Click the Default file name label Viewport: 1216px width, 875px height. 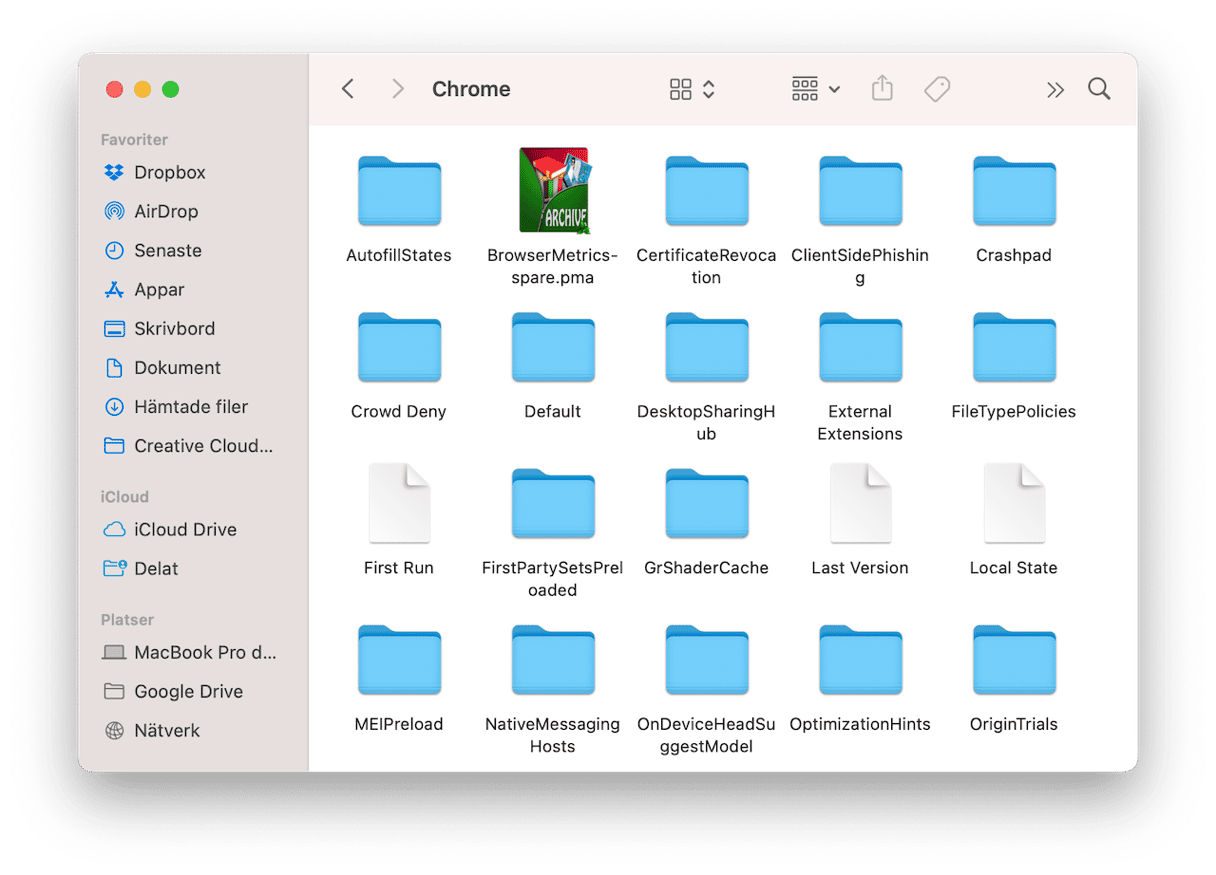tap(553, 411)
